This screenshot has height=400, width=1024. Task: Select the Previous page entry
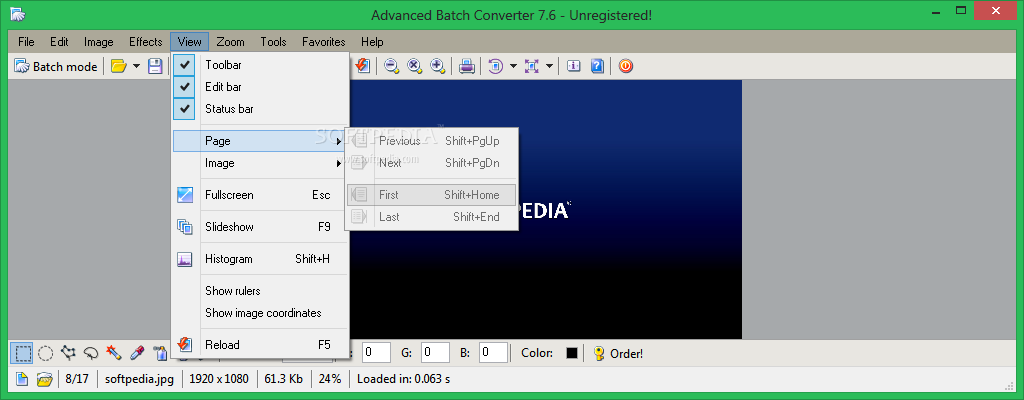[x=432, y=141]
